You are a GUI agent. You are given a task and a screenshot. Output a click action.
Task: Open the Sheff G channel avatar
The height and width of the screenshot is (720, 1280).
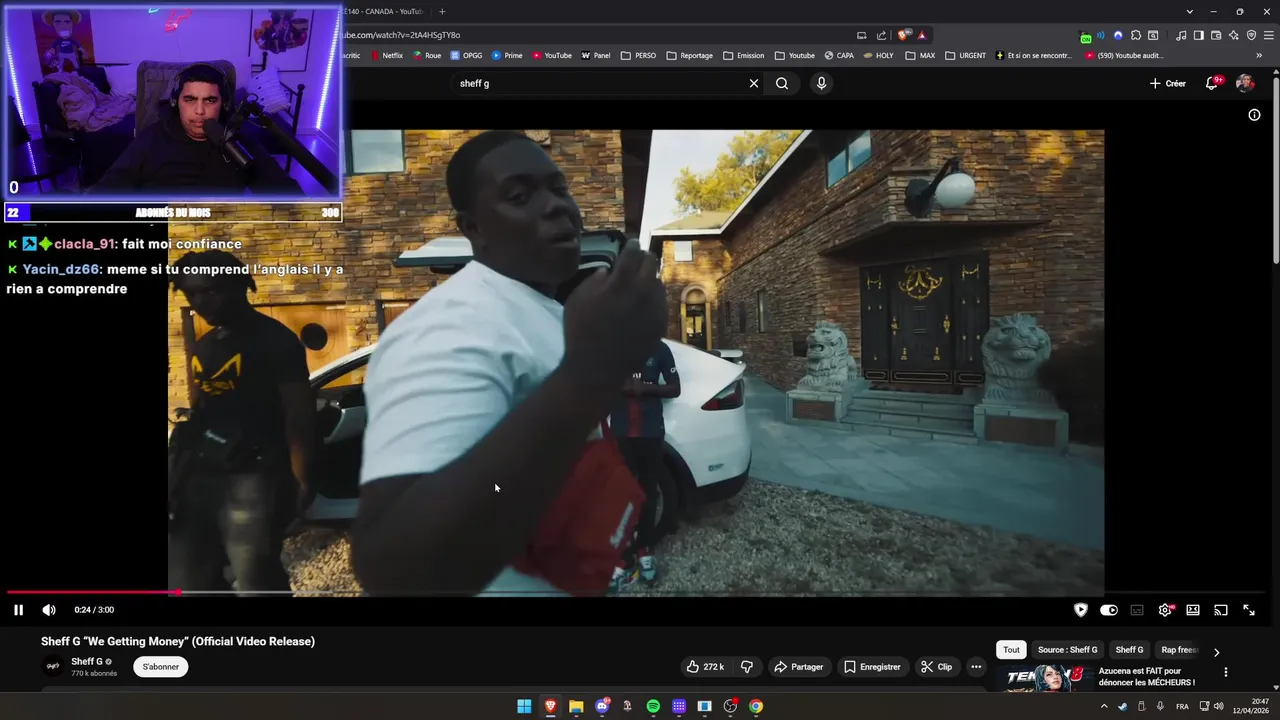pyautogui.click(x=53, y=666)
